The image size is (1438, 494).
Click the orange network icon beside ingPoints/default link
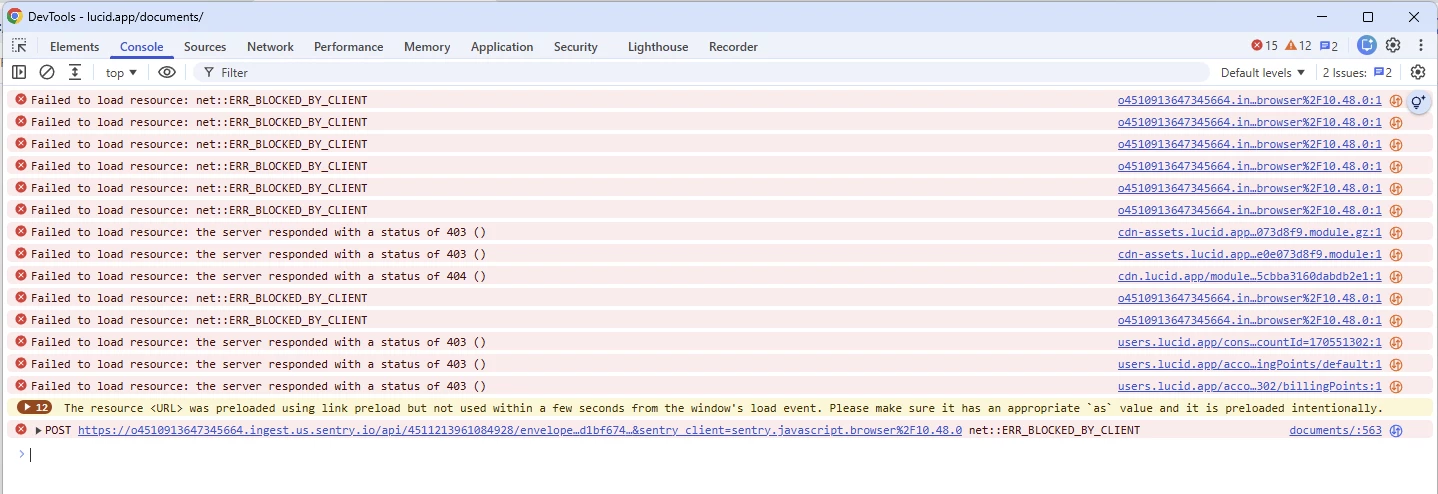click(x=1396, y=364)
